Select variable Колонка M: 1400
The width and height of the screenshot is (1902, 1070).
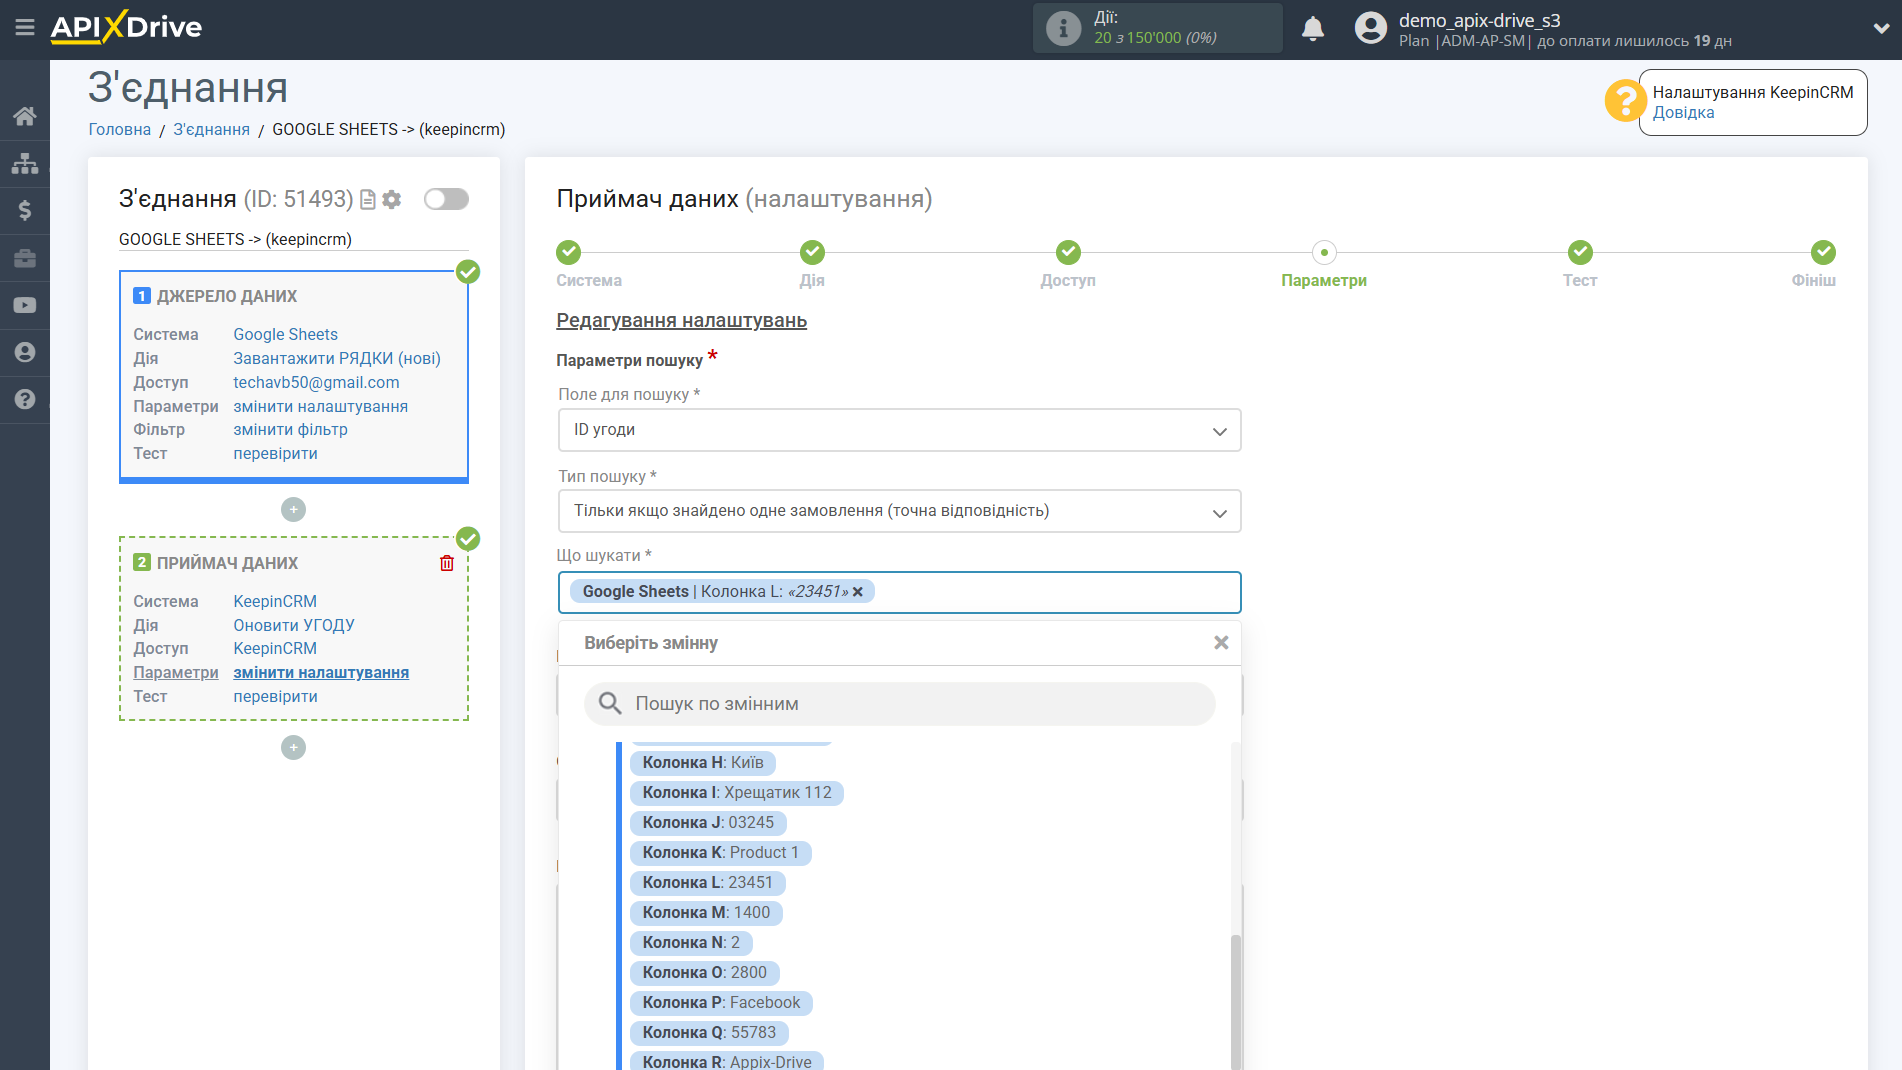pos(706,913)
